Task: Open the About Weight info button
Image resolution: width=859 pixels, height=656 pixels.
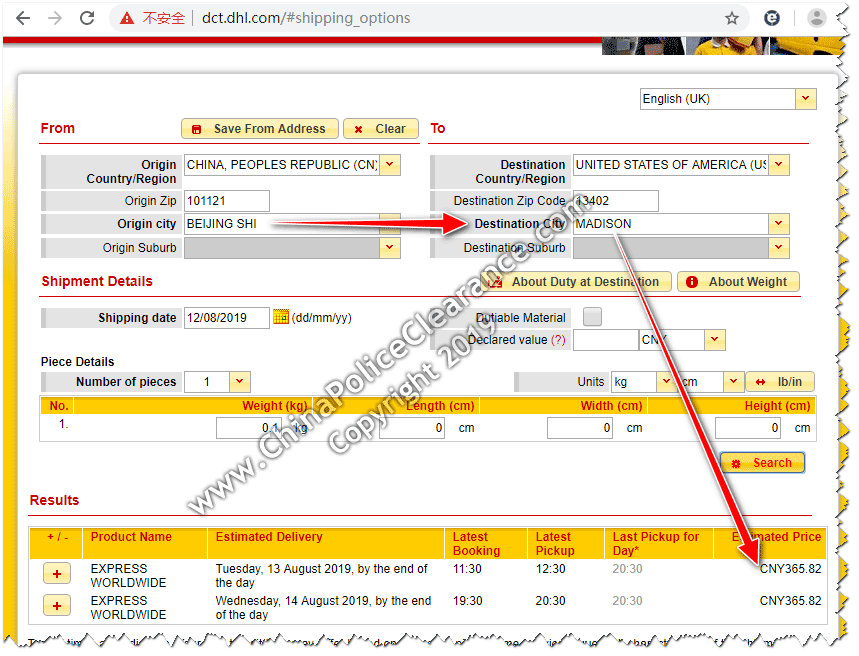Action: pyautogui.click(x=738, y=282)
